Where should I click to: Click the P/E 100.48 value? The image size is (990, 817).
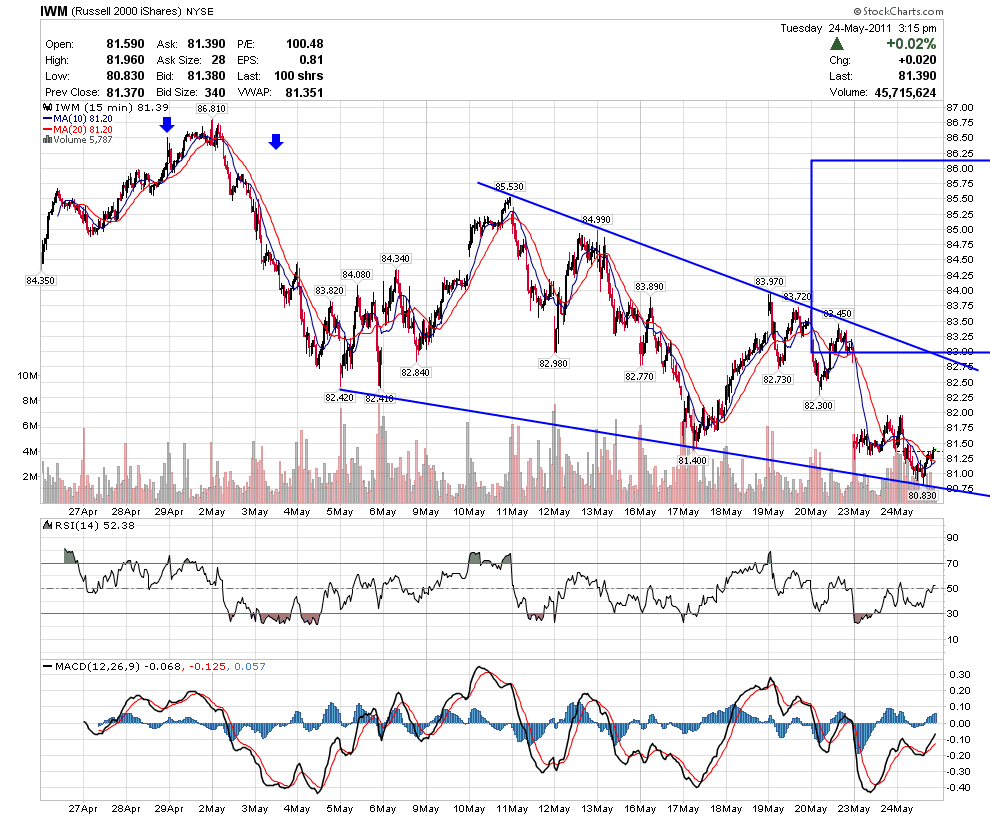(x=304, y=44)
